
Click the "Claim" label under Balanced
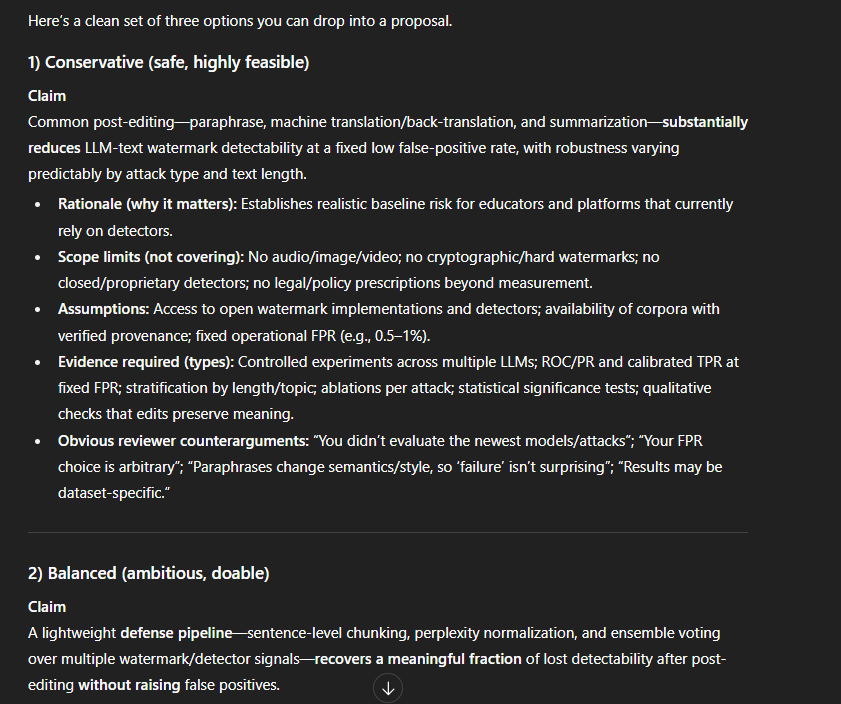[47, 607]
